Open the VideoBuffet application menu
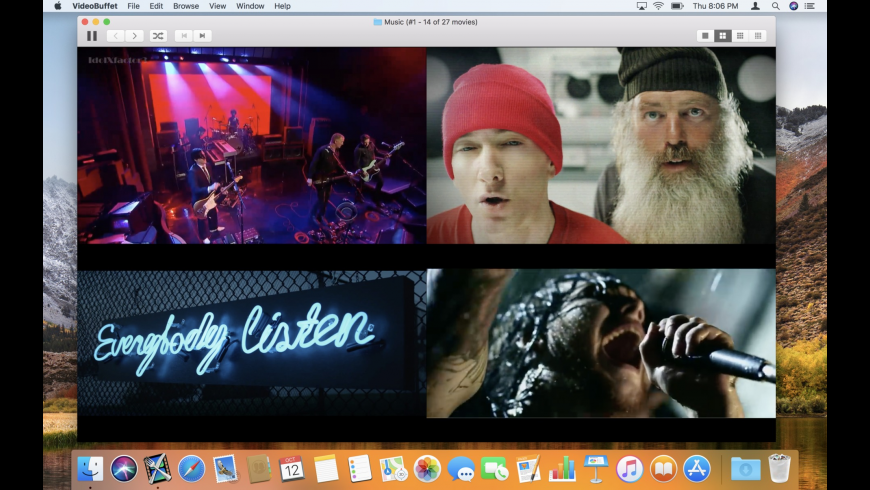 (x=94, y=6)
